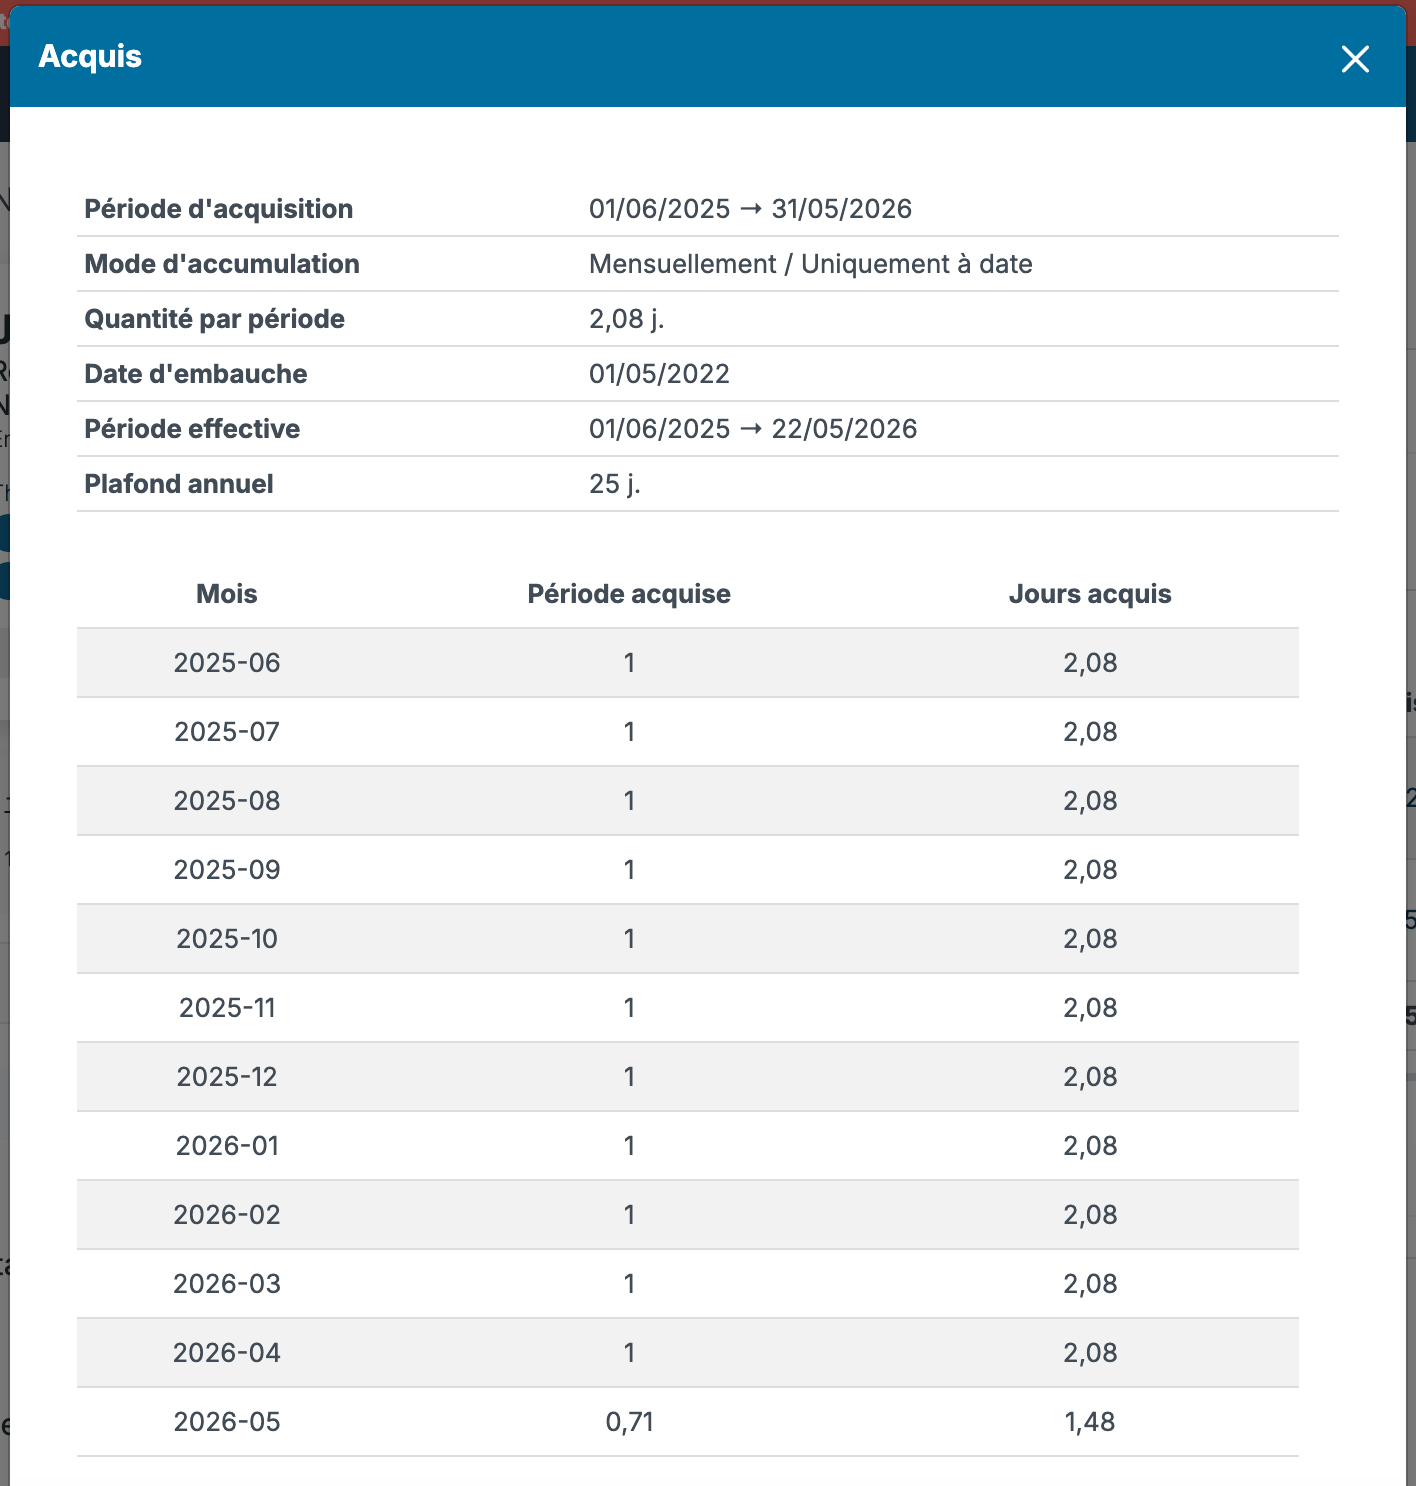1416x1486 pixels.
Task: Select the hiring date 01/05/2022
Action: [659, 374]
